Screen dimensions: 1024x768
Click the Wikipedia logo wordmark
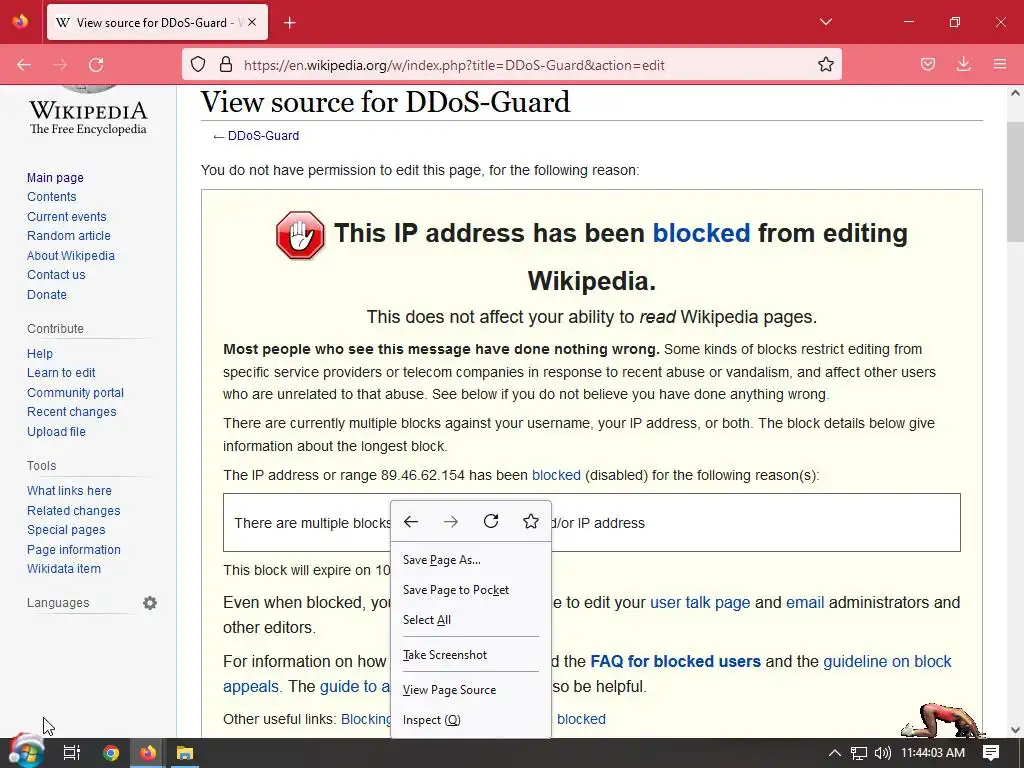click(x=88, y=116)
